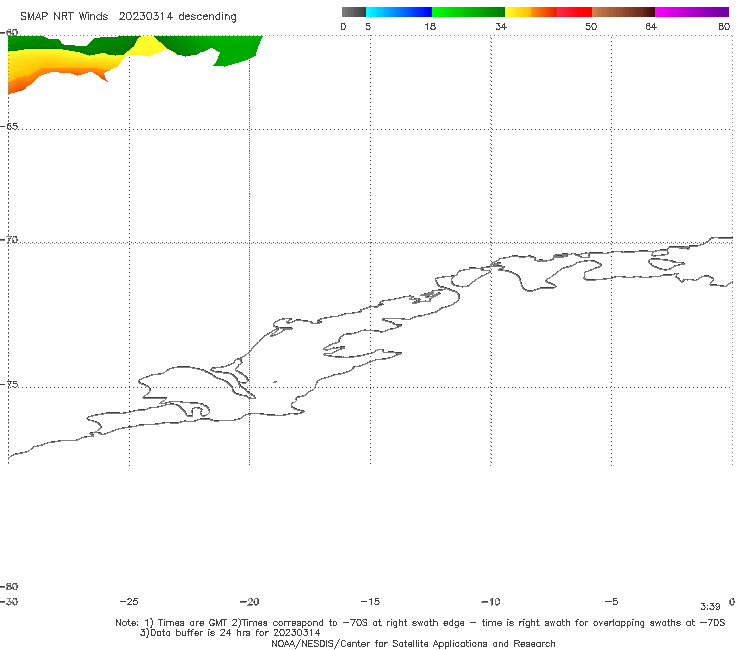Viewport: 740px width, 650px height.
Task: Click the word "descending" in the title
Action: point(207,17)
